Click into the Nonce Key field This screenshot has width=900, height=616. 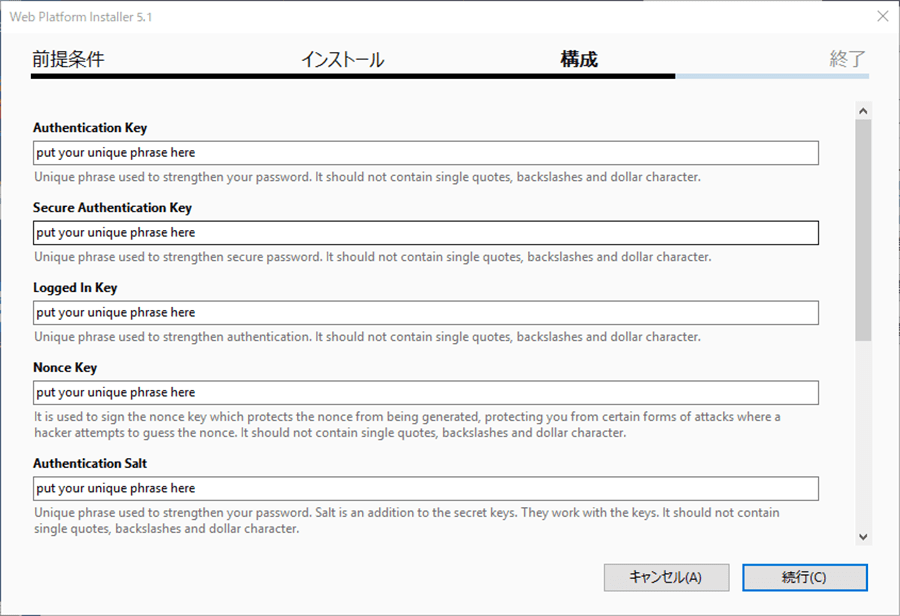tap(426, 392)
